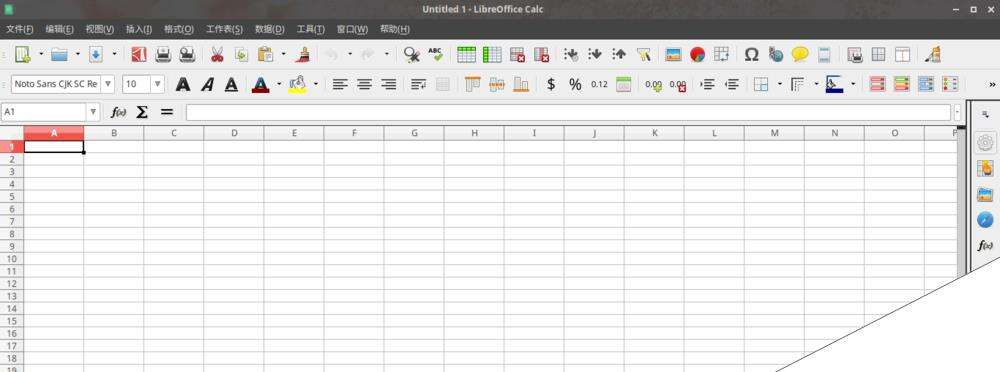Open the paste options dropdown arrow
The width and height of the screenshot is (1000, 372).
[284, 55]
